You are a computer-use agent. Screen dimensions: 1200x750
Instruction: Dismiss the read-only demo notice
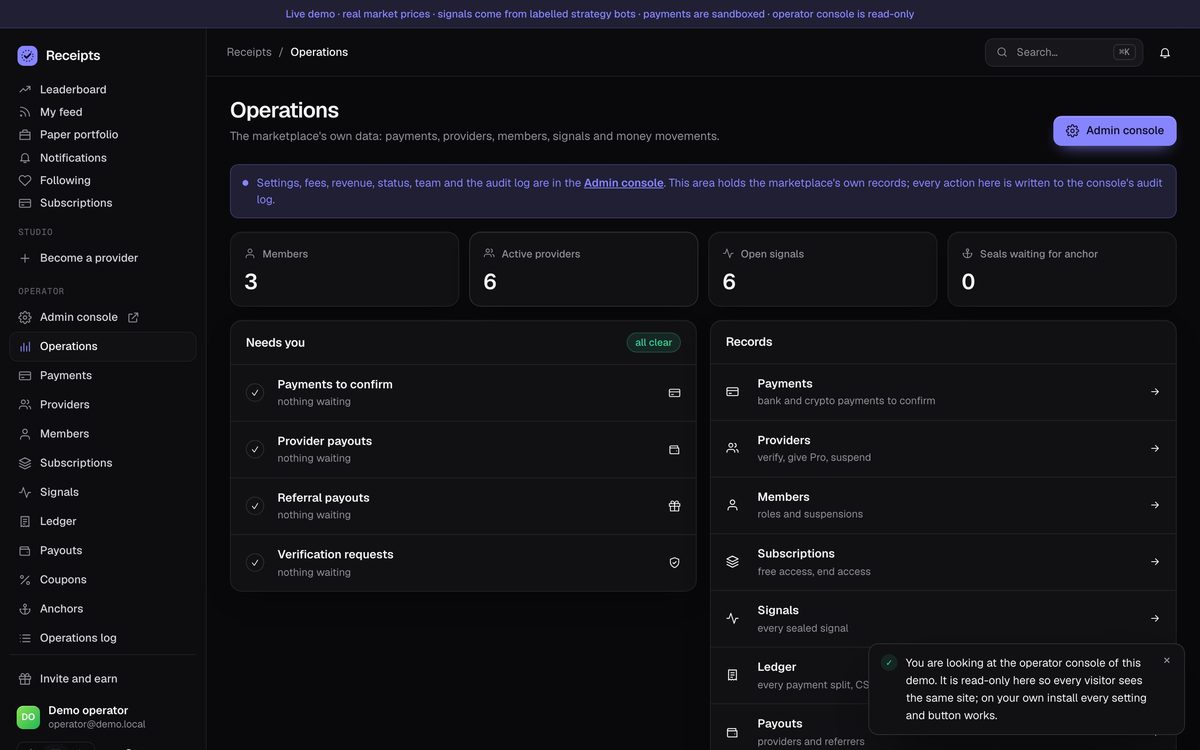point(1166,661)
